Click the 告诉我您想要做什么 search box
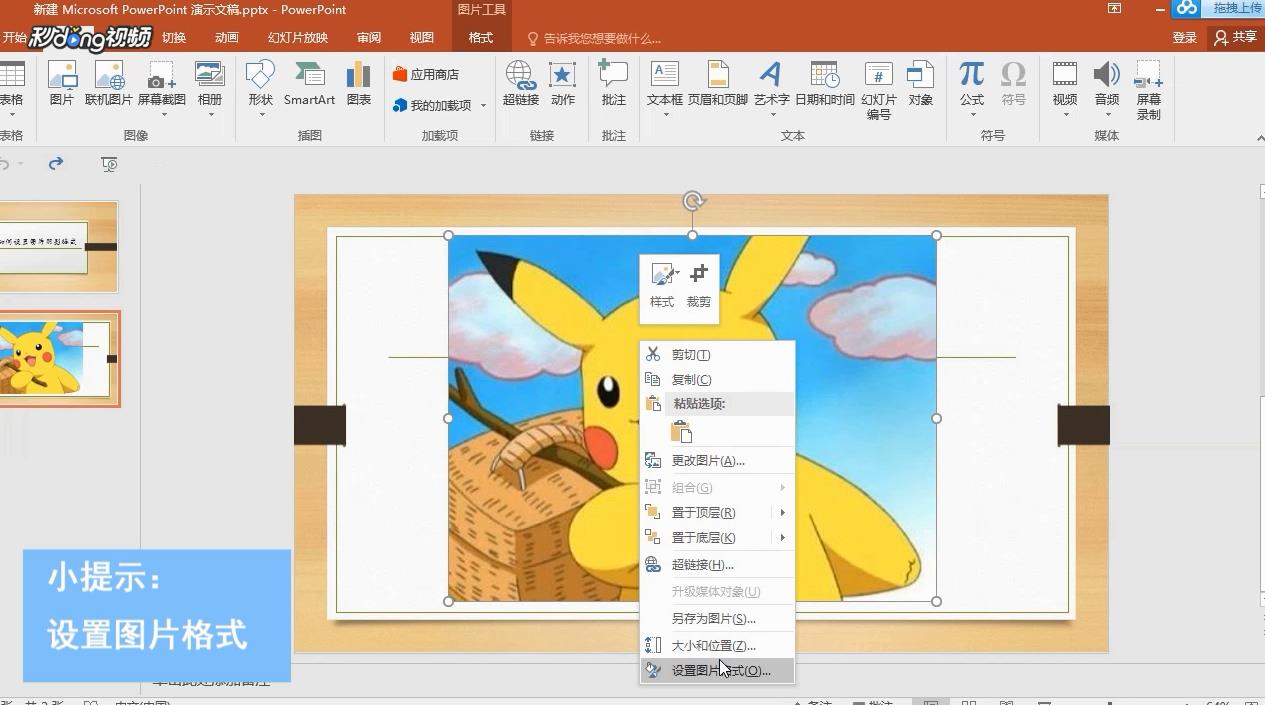 [x=595, y=39]
